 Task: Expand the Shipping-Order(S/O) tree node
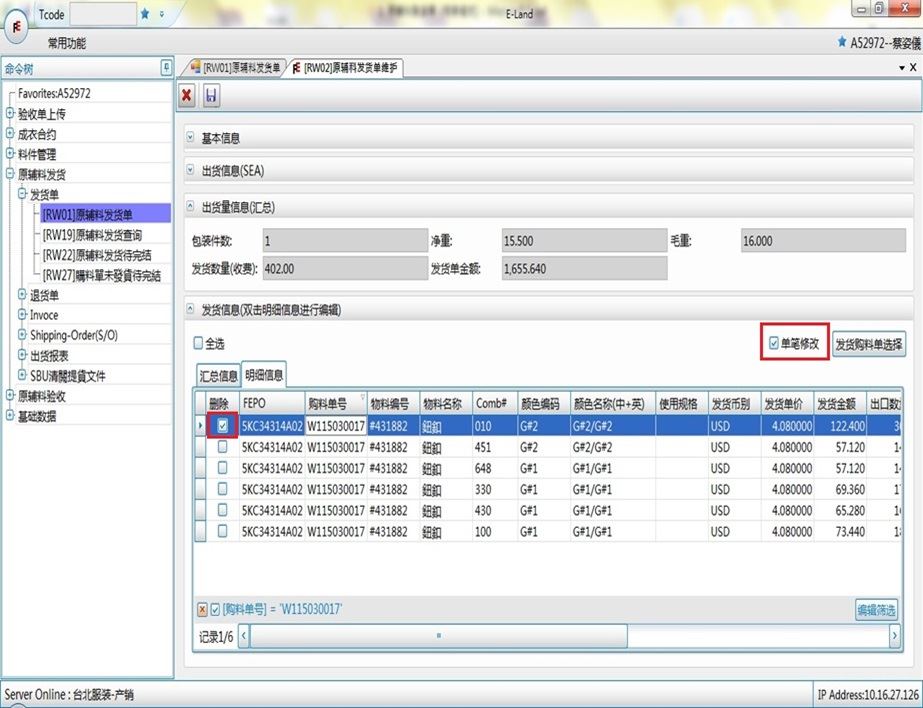23,335
